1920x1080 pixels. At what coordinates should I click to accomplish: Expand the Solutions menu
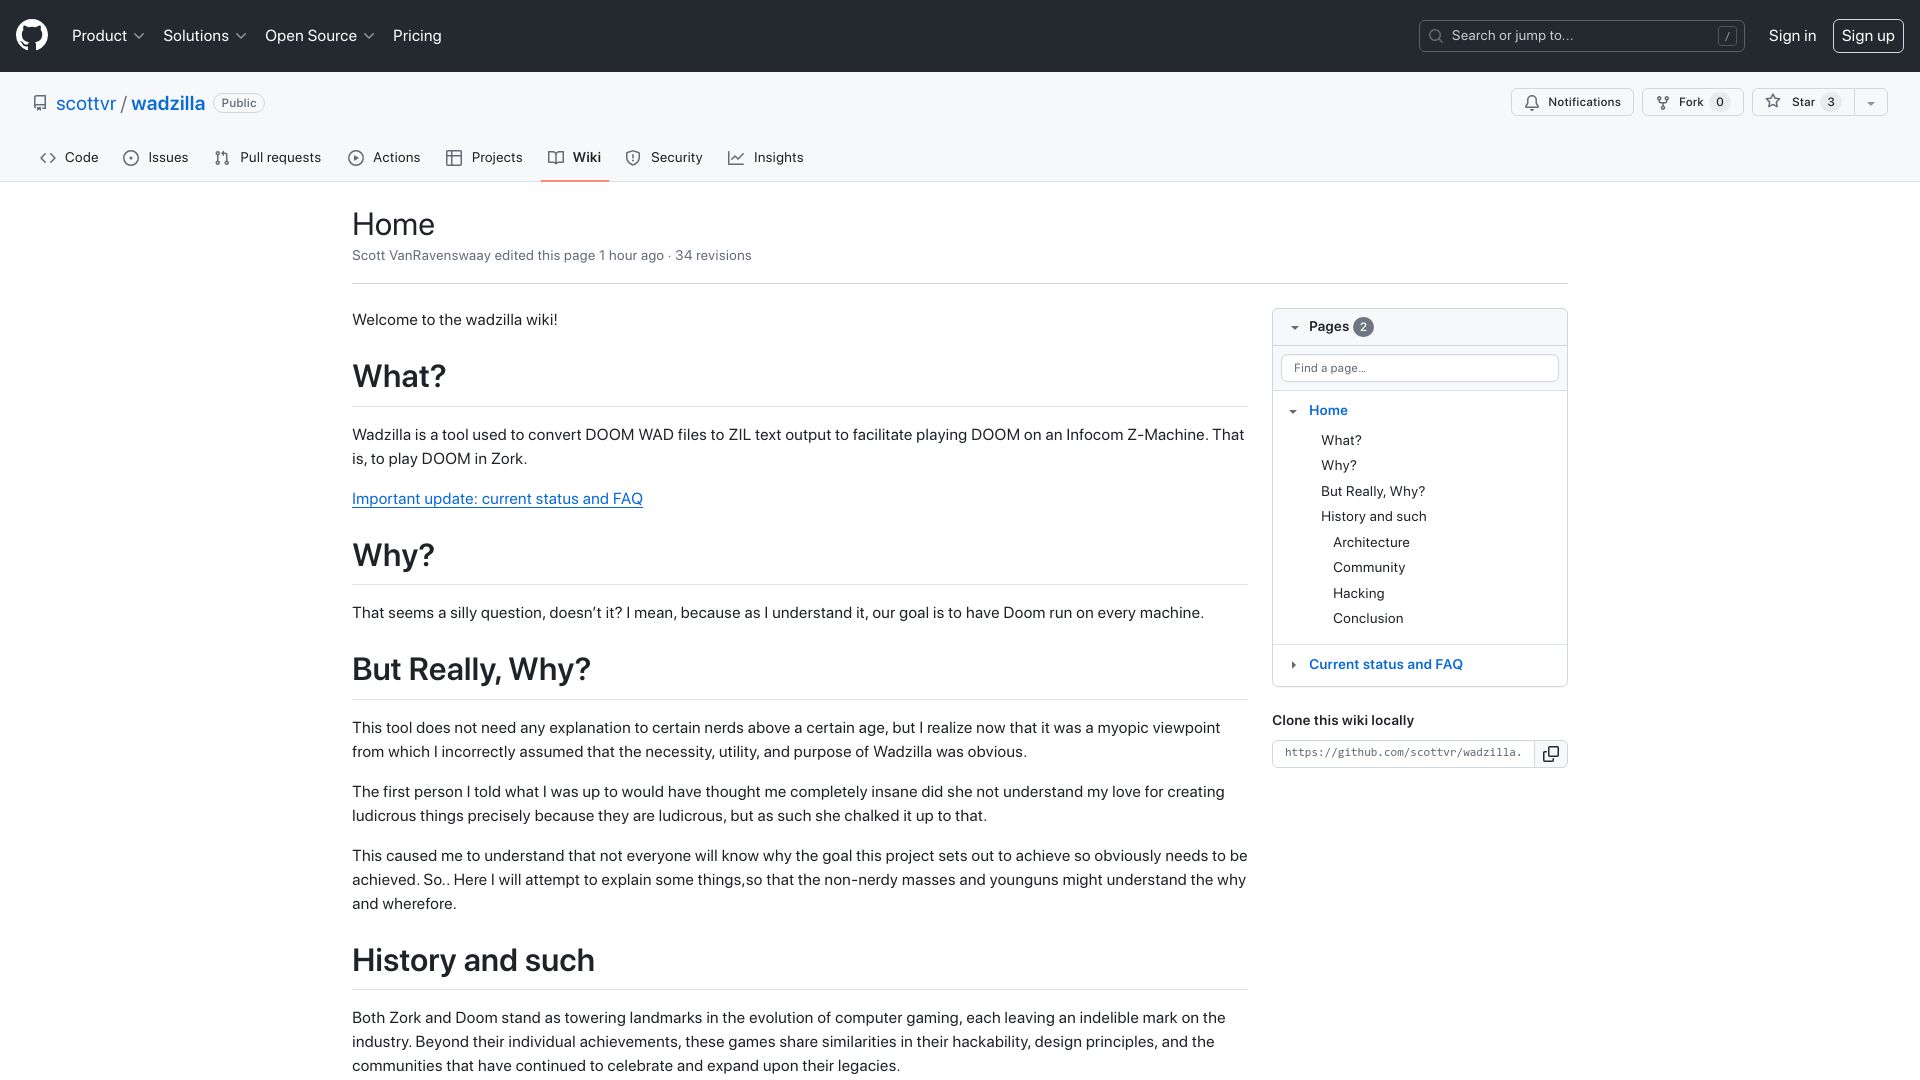pos(204,36)
